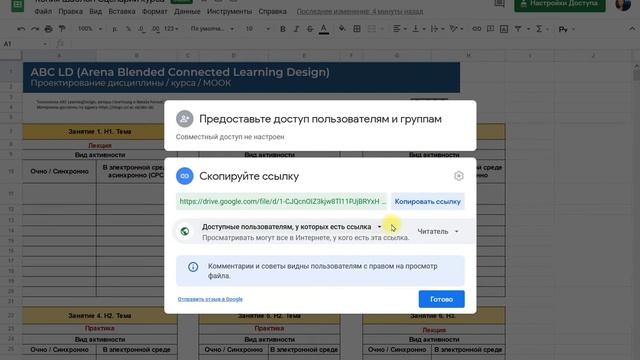This screenshot has height=360, width=640.
Task: Open the Ру input tools icon
Action: (563, 29)
